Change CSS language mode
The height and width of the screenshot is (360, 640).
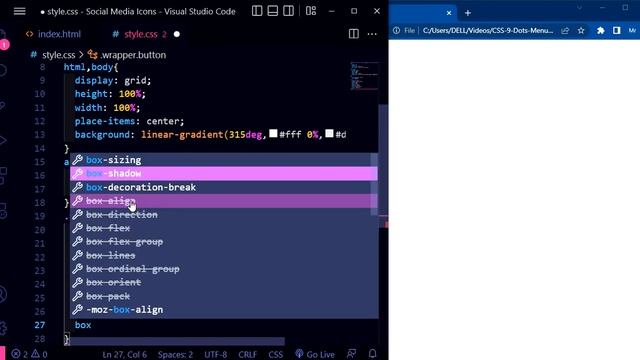pos(276,354)
